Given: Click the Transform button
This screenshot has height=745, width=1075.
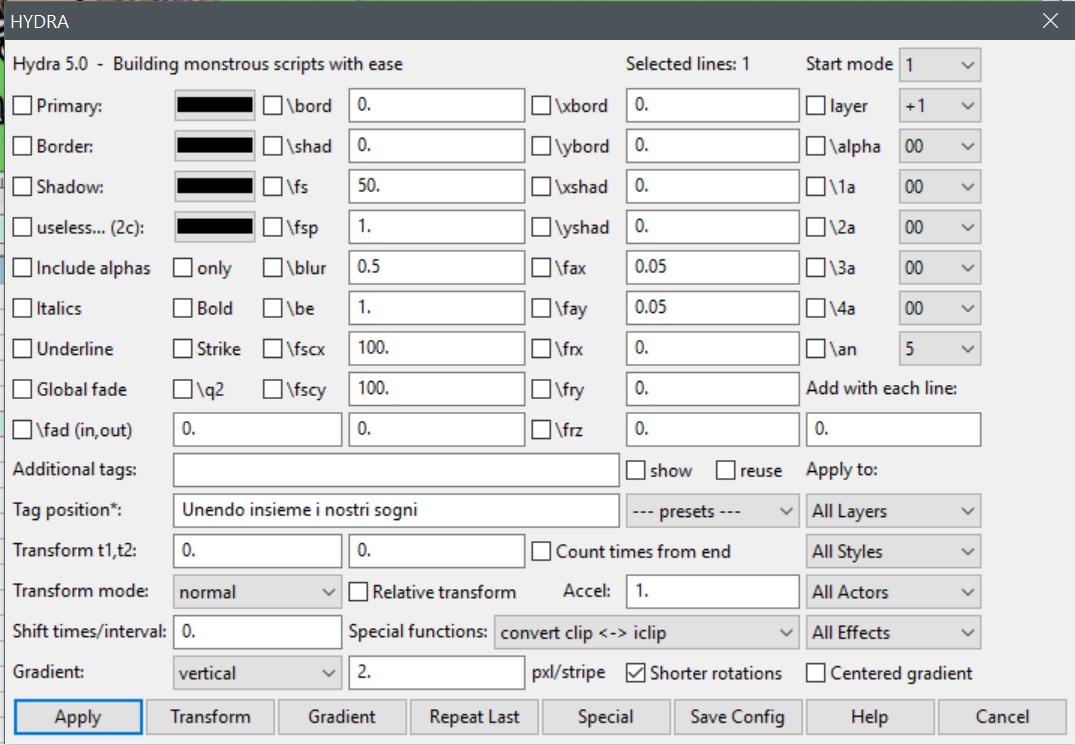Looking at the screenshot, I should (210, 717).
